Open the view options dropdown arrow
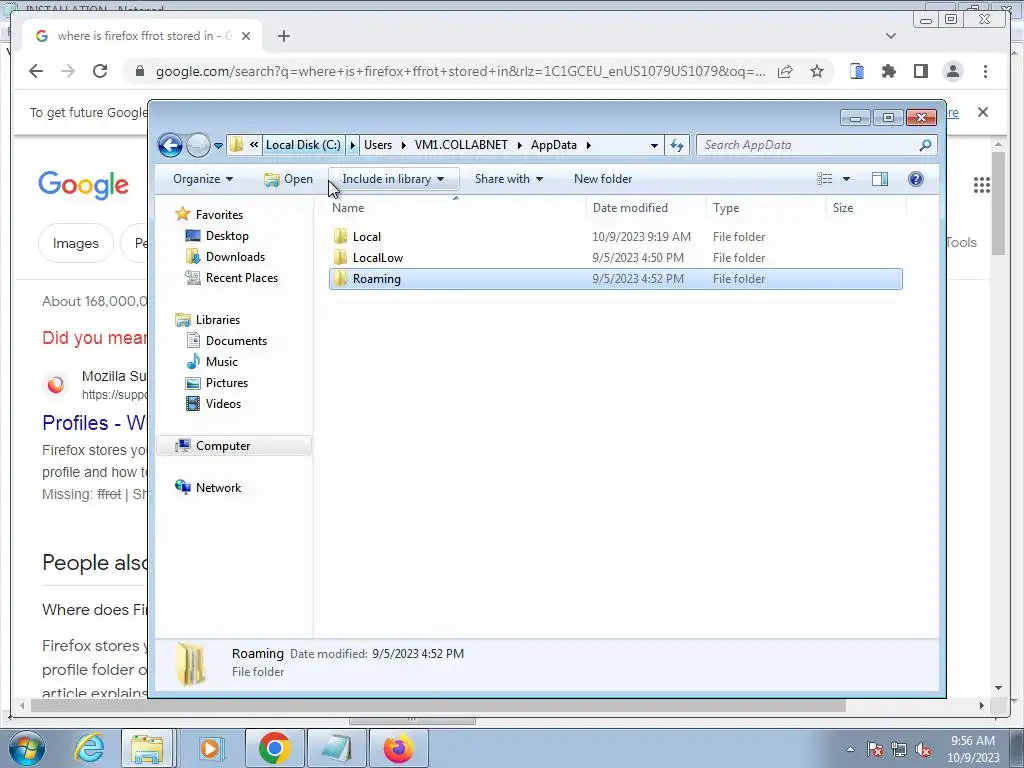 click(x=846, y=179)
